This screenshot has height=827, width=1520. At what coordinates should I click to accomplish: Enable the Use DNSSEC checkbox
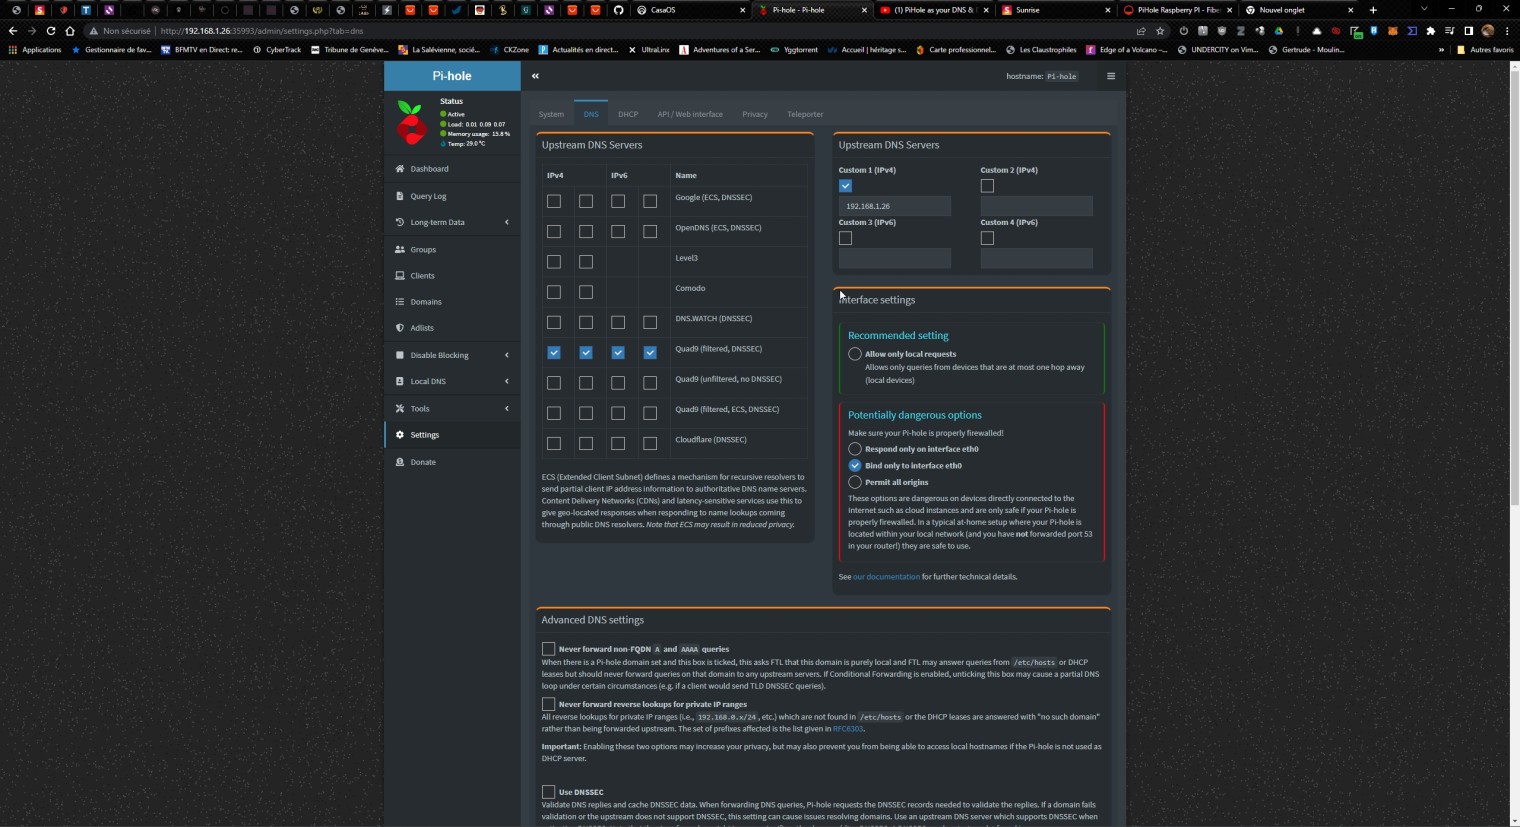click(548, 792)
